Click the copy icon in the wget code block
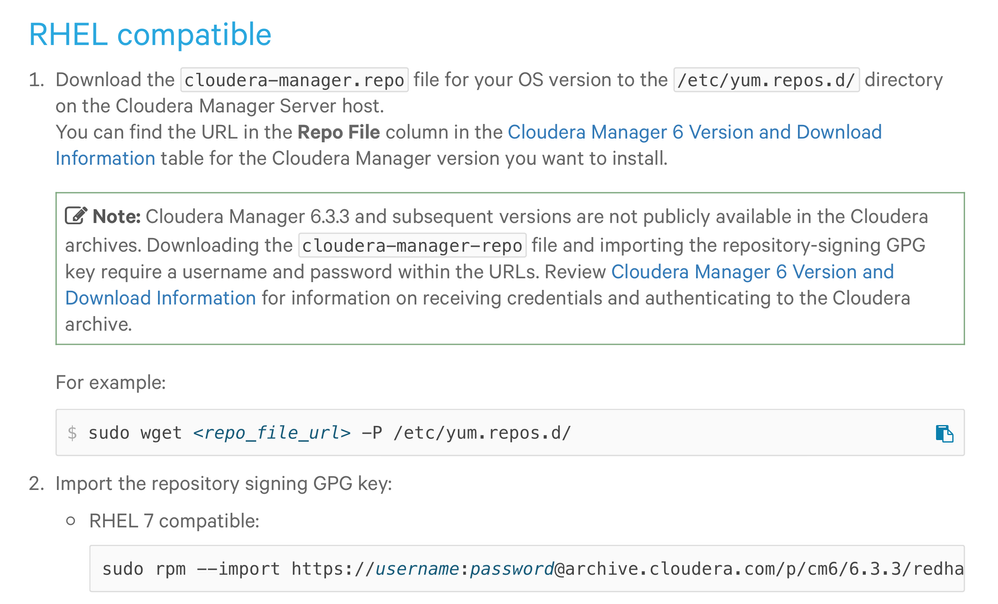The image size is (998, 604). [944, 433]
